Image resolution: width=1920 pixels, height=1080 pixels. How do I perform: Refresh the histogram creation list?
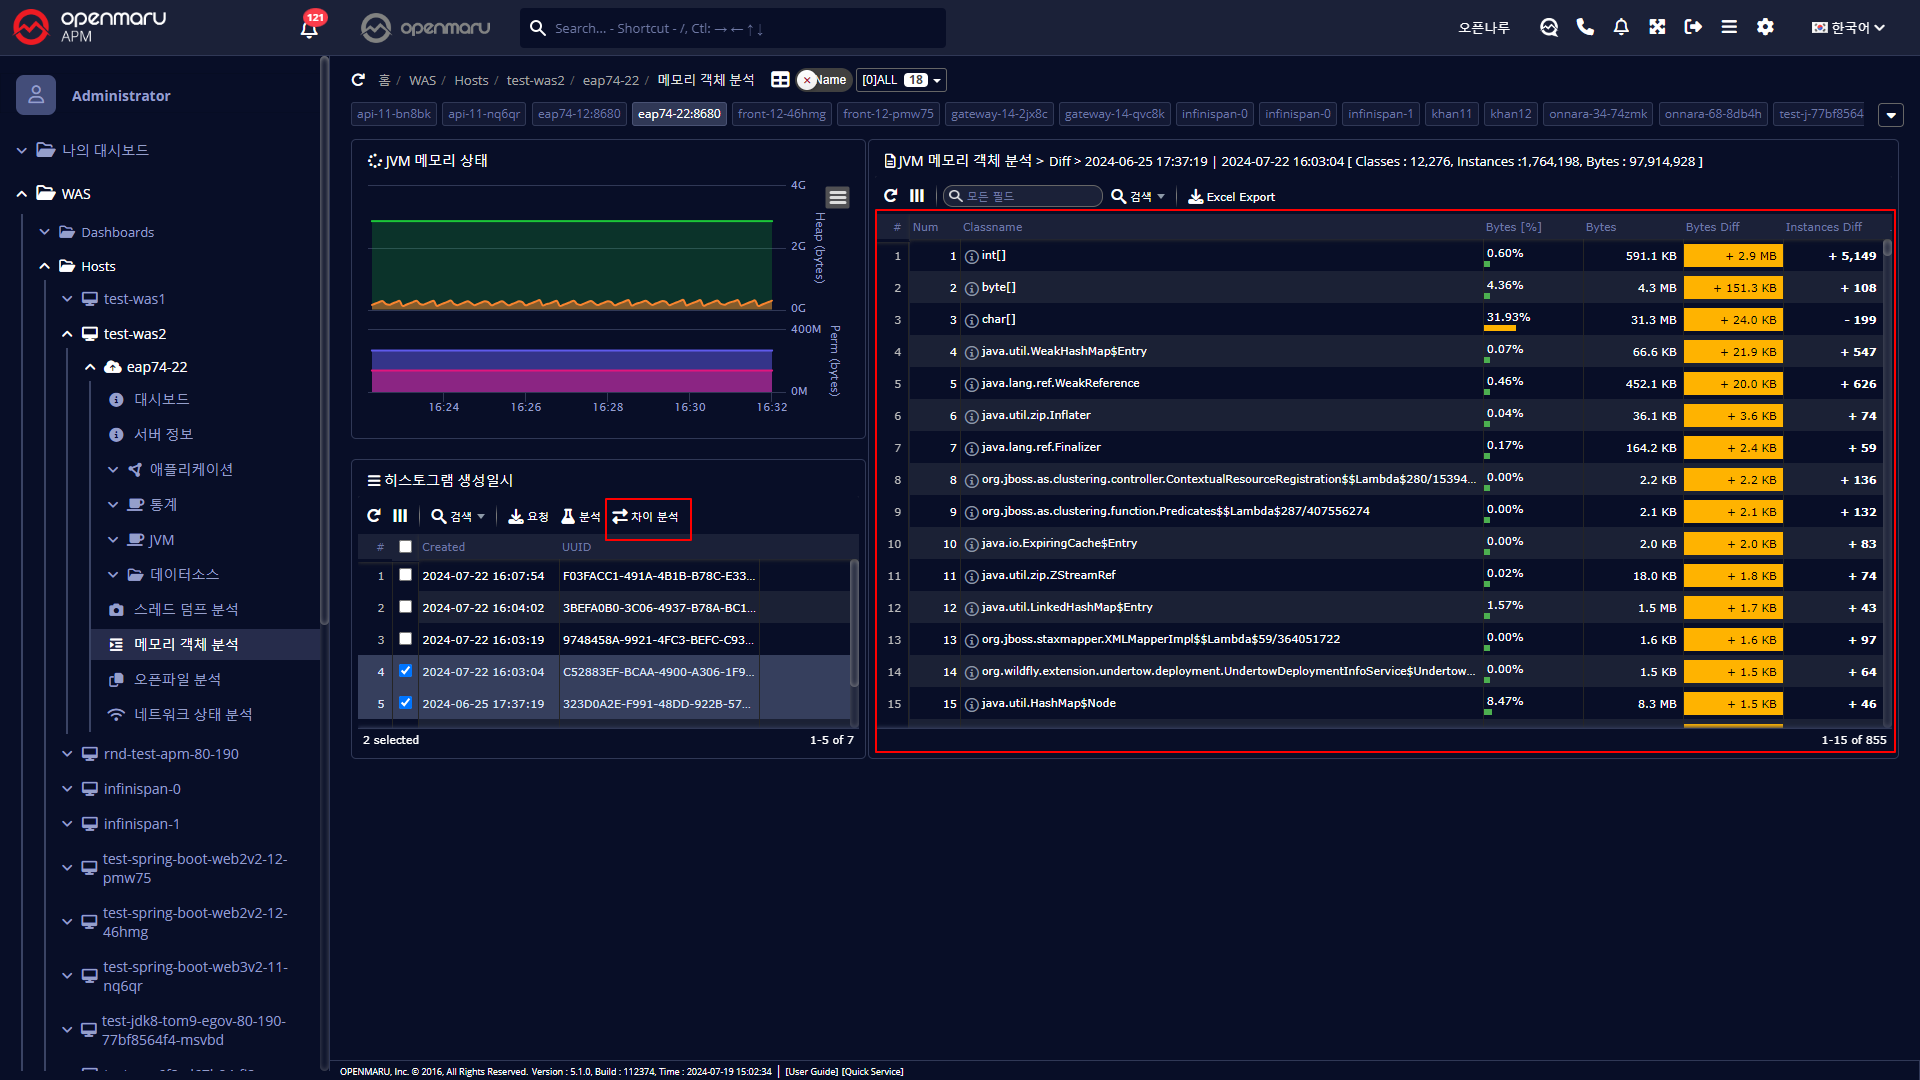[x=374, y=516]
